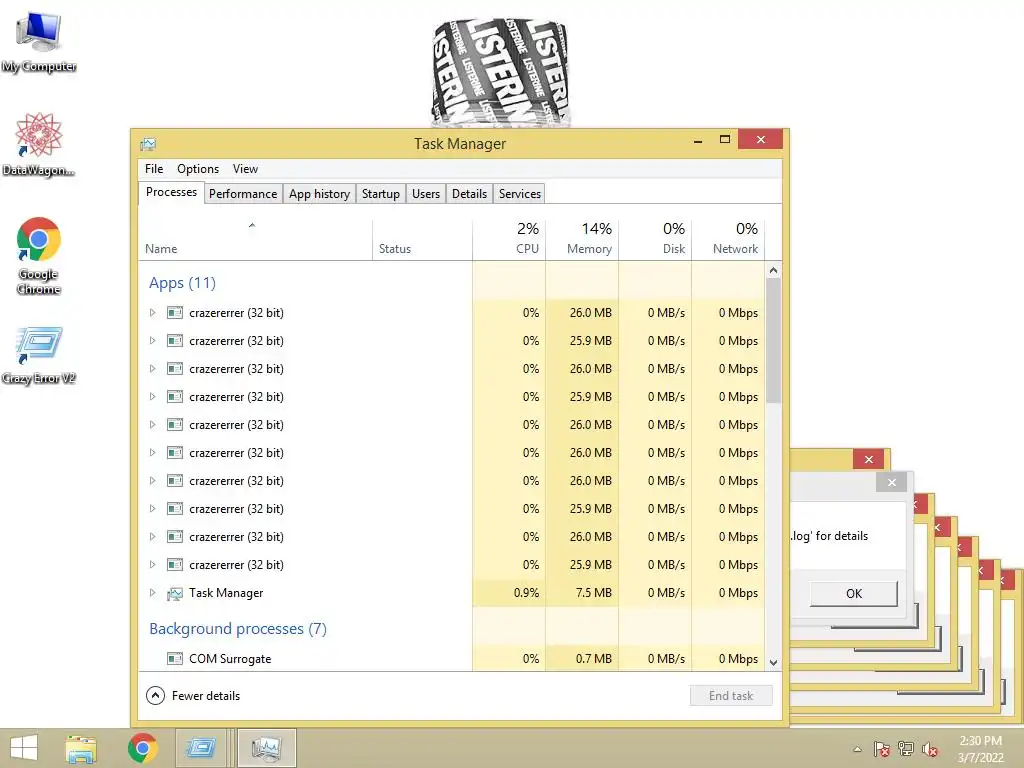
Task: Expand the eighth crazererrer row arrow
Action: 152,509
